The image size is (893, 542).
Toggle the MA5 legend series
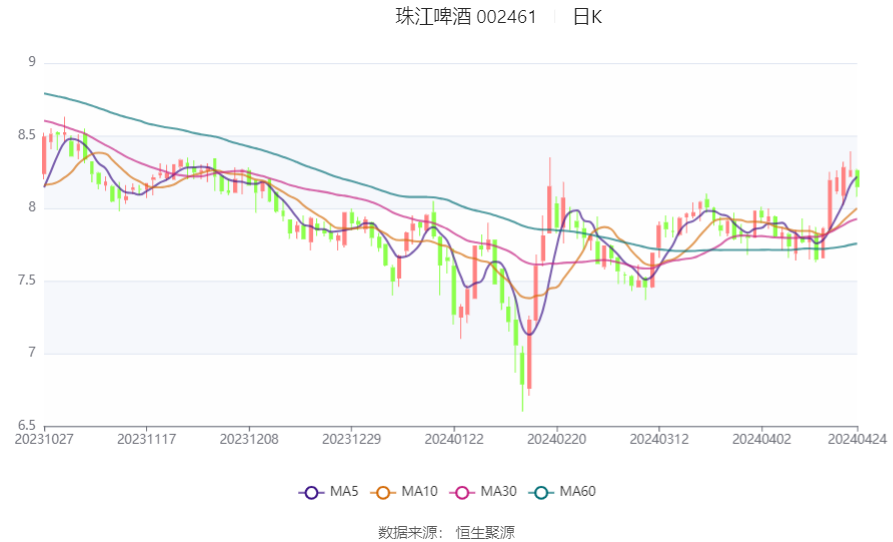pos(329,492)
